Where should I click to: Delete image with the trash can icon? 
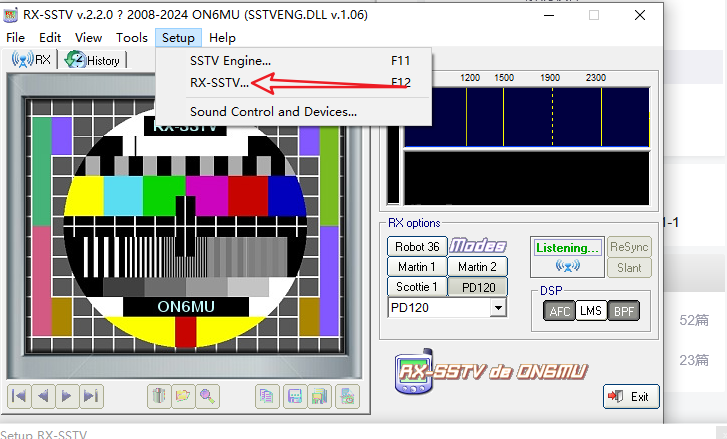159,396
